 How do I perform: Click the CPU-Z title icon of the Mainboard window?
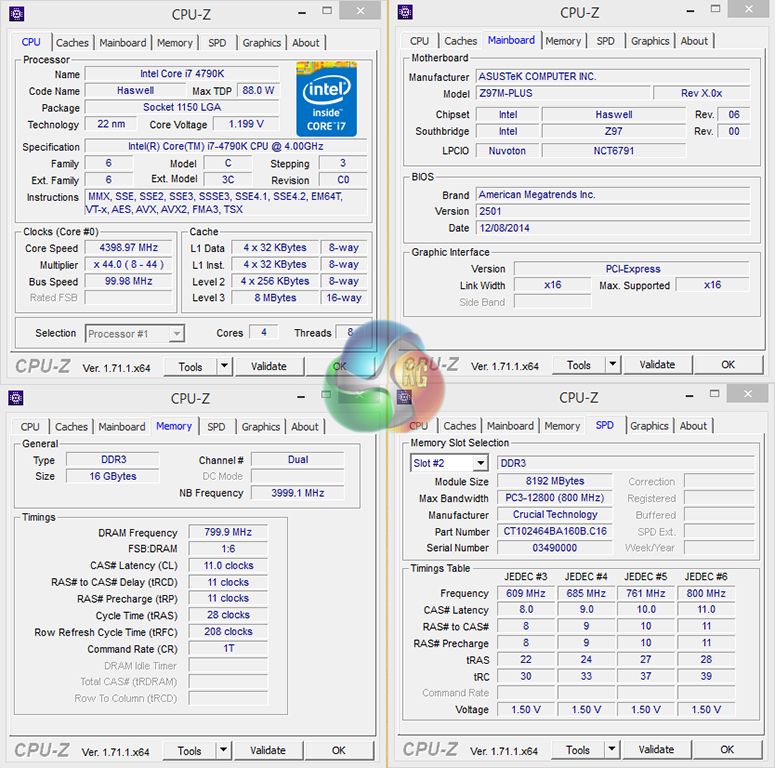tap(405, 12)
